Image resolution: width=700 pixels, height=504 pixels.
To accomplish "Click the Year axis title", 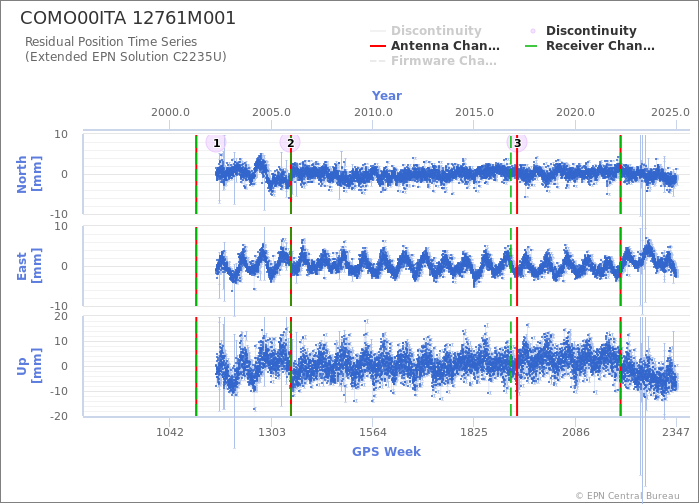I will click(387, 96).
